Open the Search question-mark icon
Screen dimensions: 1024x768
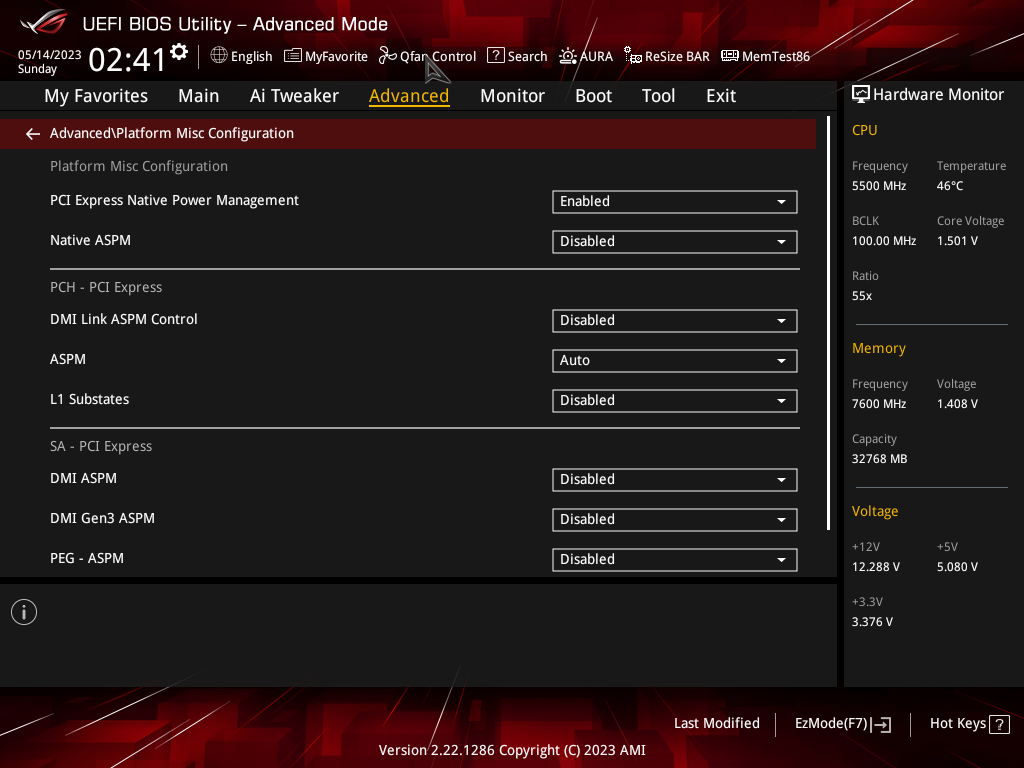[x=496, y=56]
